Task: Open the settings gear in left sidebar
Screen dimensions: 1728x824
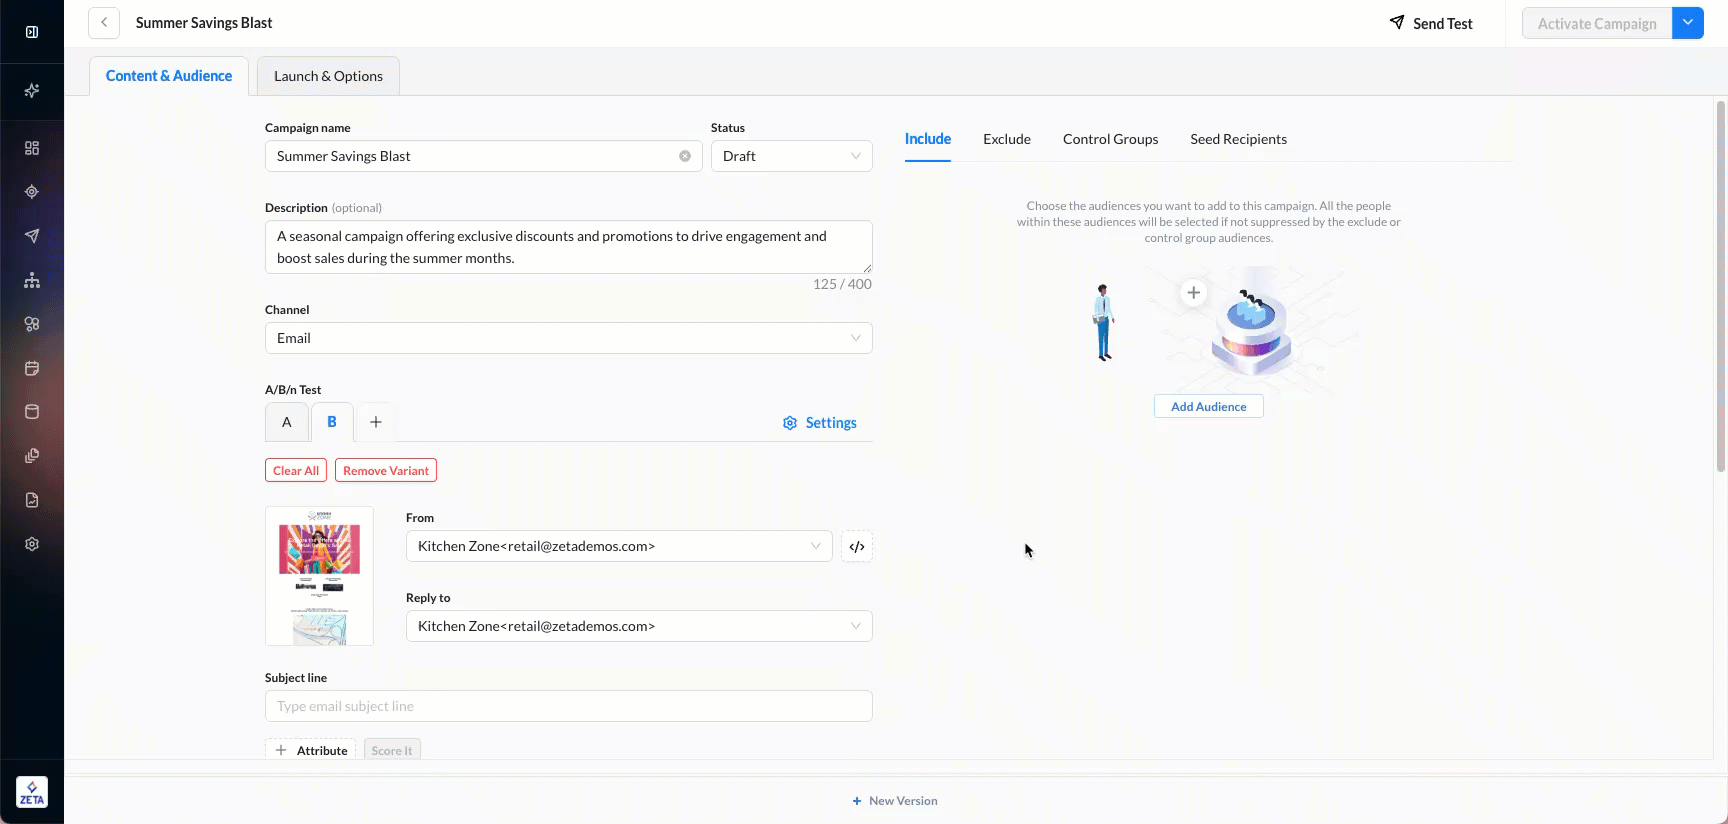Action: point(32,544)
